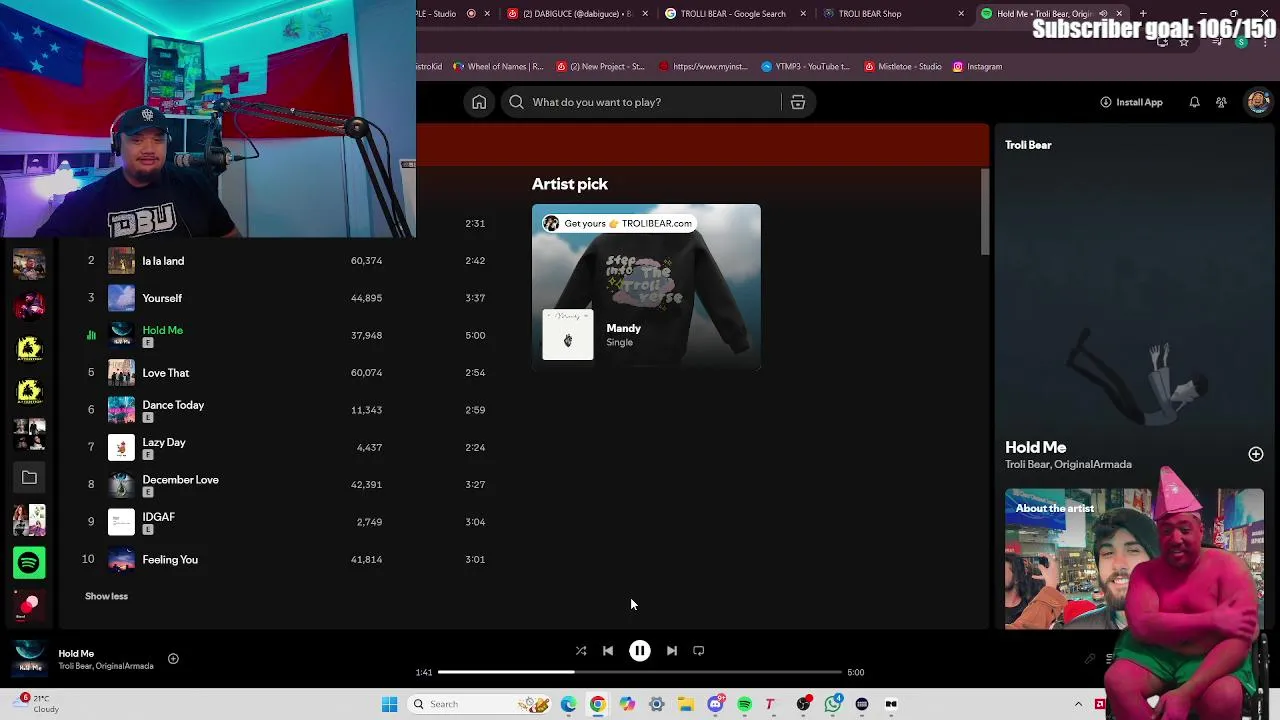
Task: Click Install App button
Action: click(x=1131, y=102)
